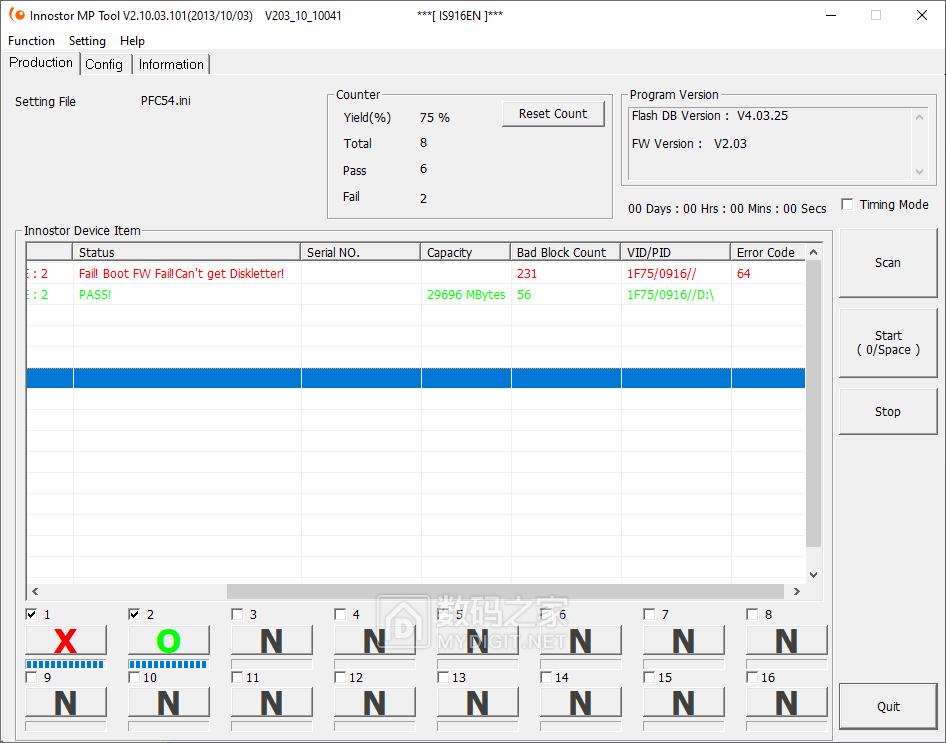Click the Stop button
This screenshot has width=946, height=743.
tap(888, 411)
